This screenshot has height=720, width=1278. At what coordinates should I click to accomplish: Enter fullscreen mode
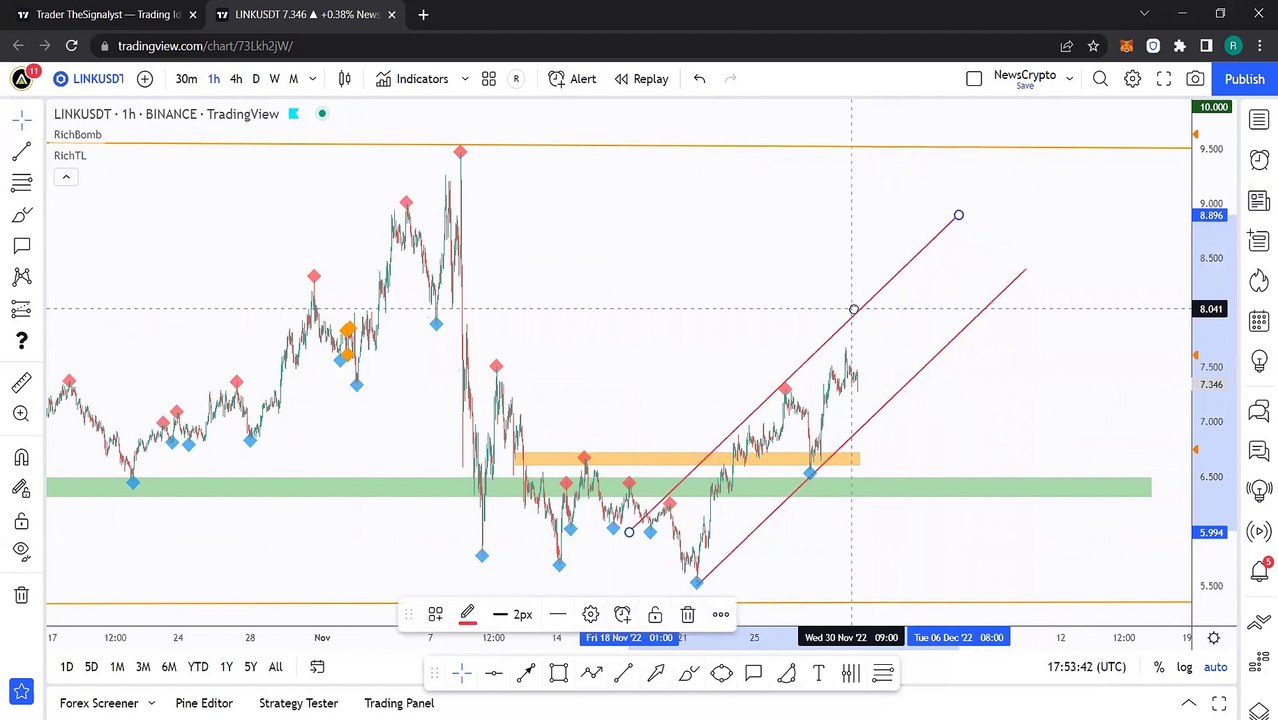pyautogui.click(x=1164, y=79)
